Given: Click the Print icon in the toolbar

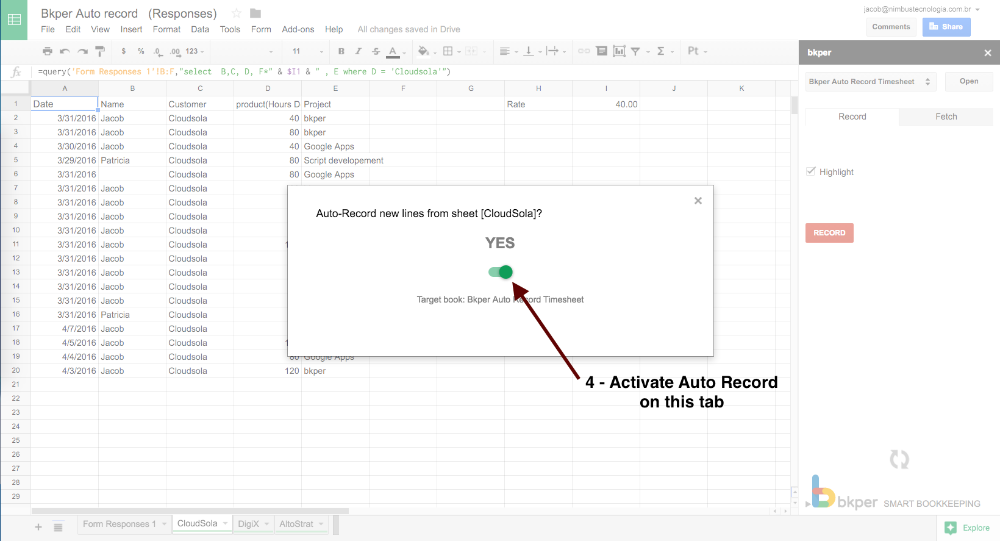Looking at the screenshot, I should point(47,51).
